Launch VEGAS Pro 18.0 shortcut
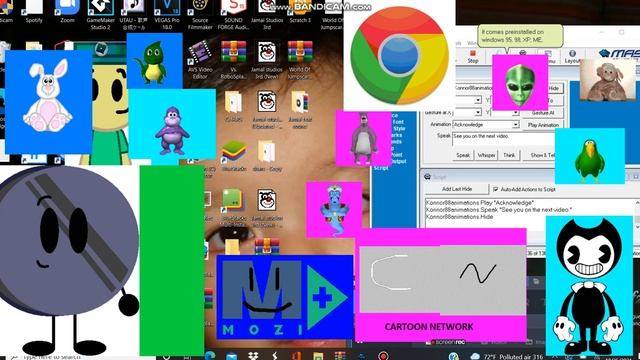This screenshot has width=640, height=360. pyautogui.click(x=167, y=14)
